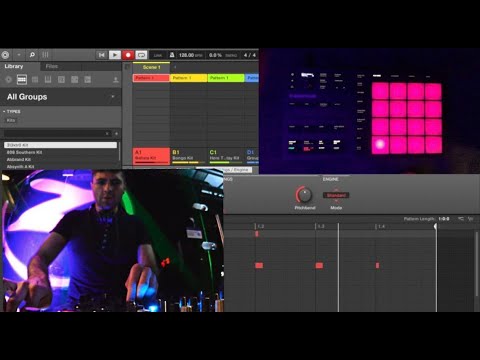Toggle the Link button in header
This screenshot has width=480, height=360.
point(158,55)
